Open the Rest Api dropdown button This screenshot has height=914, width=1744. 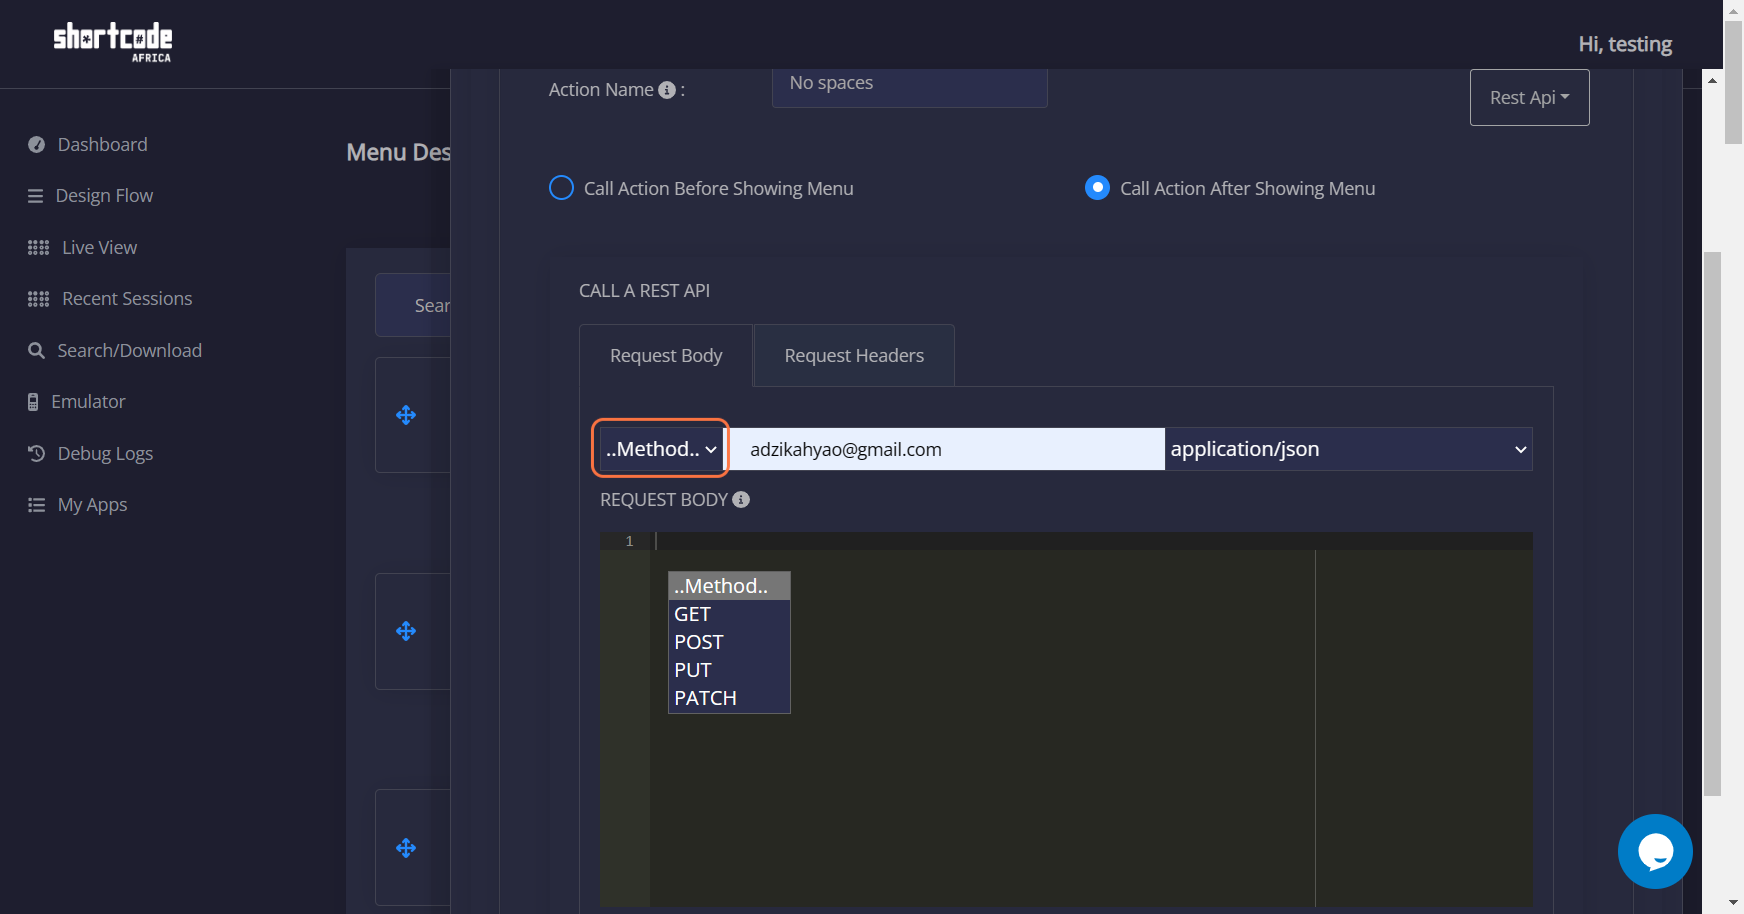pyautogui.click(x=1529, y=97)
